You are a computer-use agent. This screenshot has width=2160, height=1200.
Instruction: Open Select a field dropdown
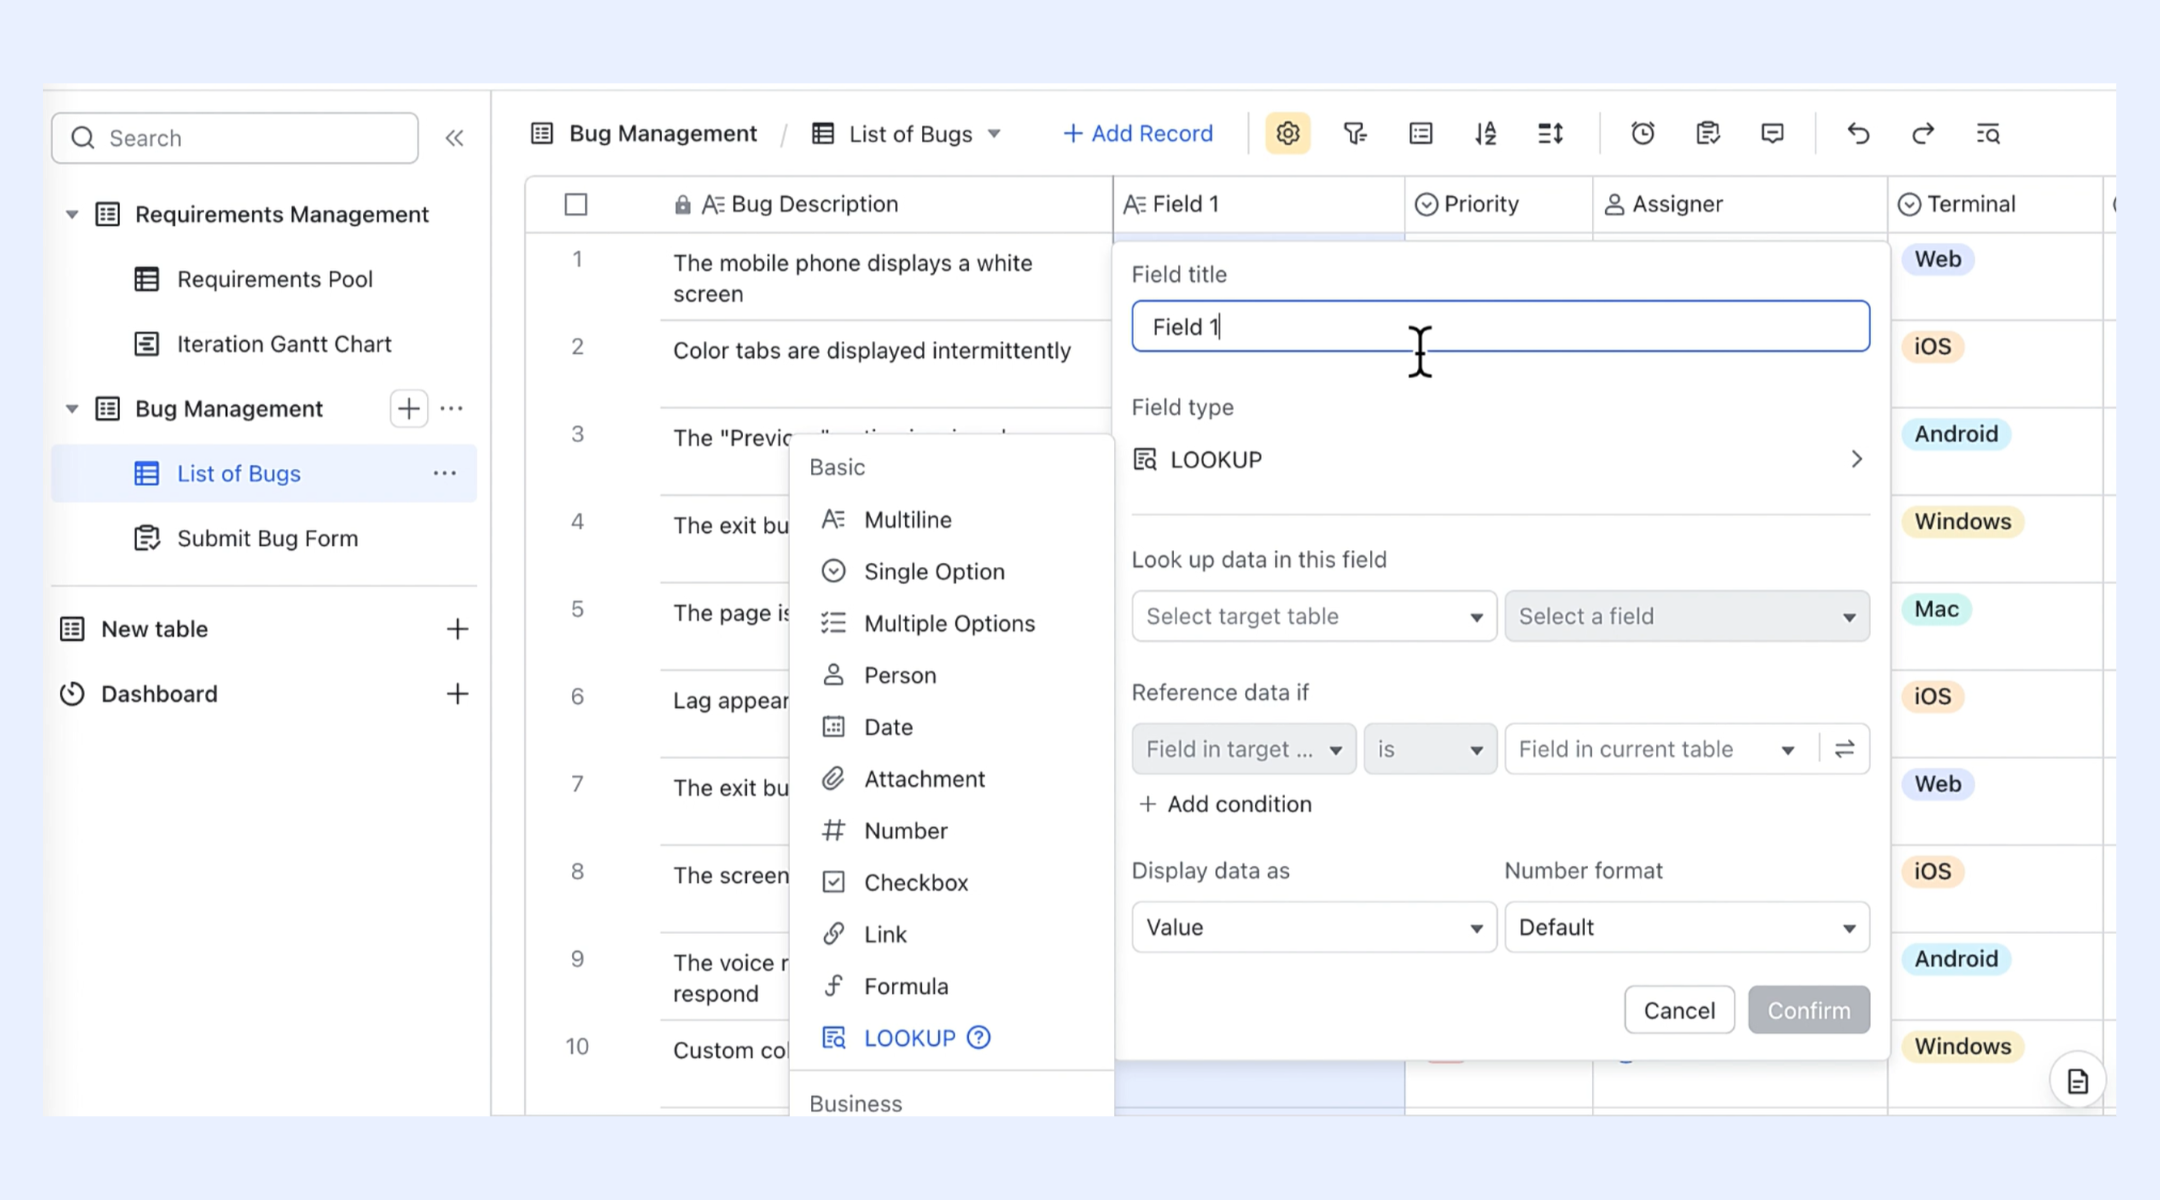tap(1687, 616)
